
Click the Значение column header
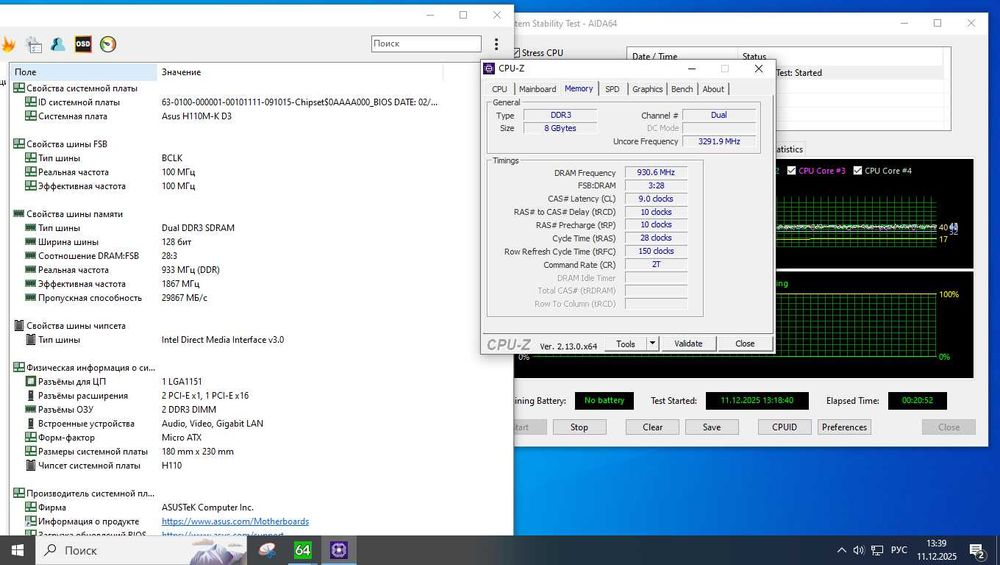point(300,72)
